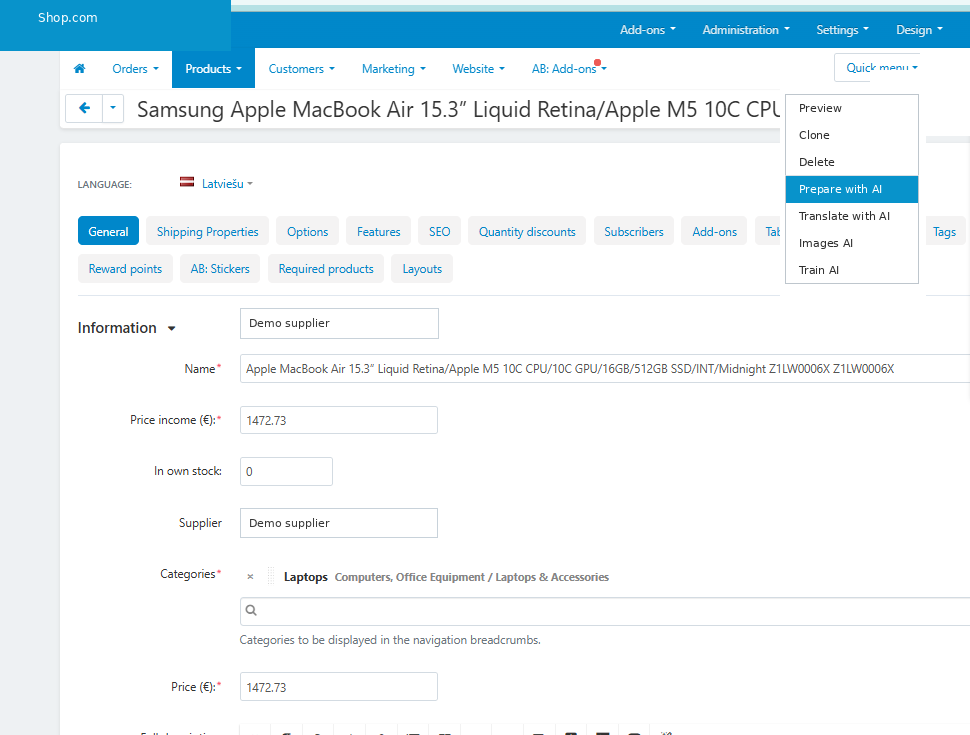Focus the Supplier field
The width and height of the screenshot is (970, 735).
coord(338,523)
